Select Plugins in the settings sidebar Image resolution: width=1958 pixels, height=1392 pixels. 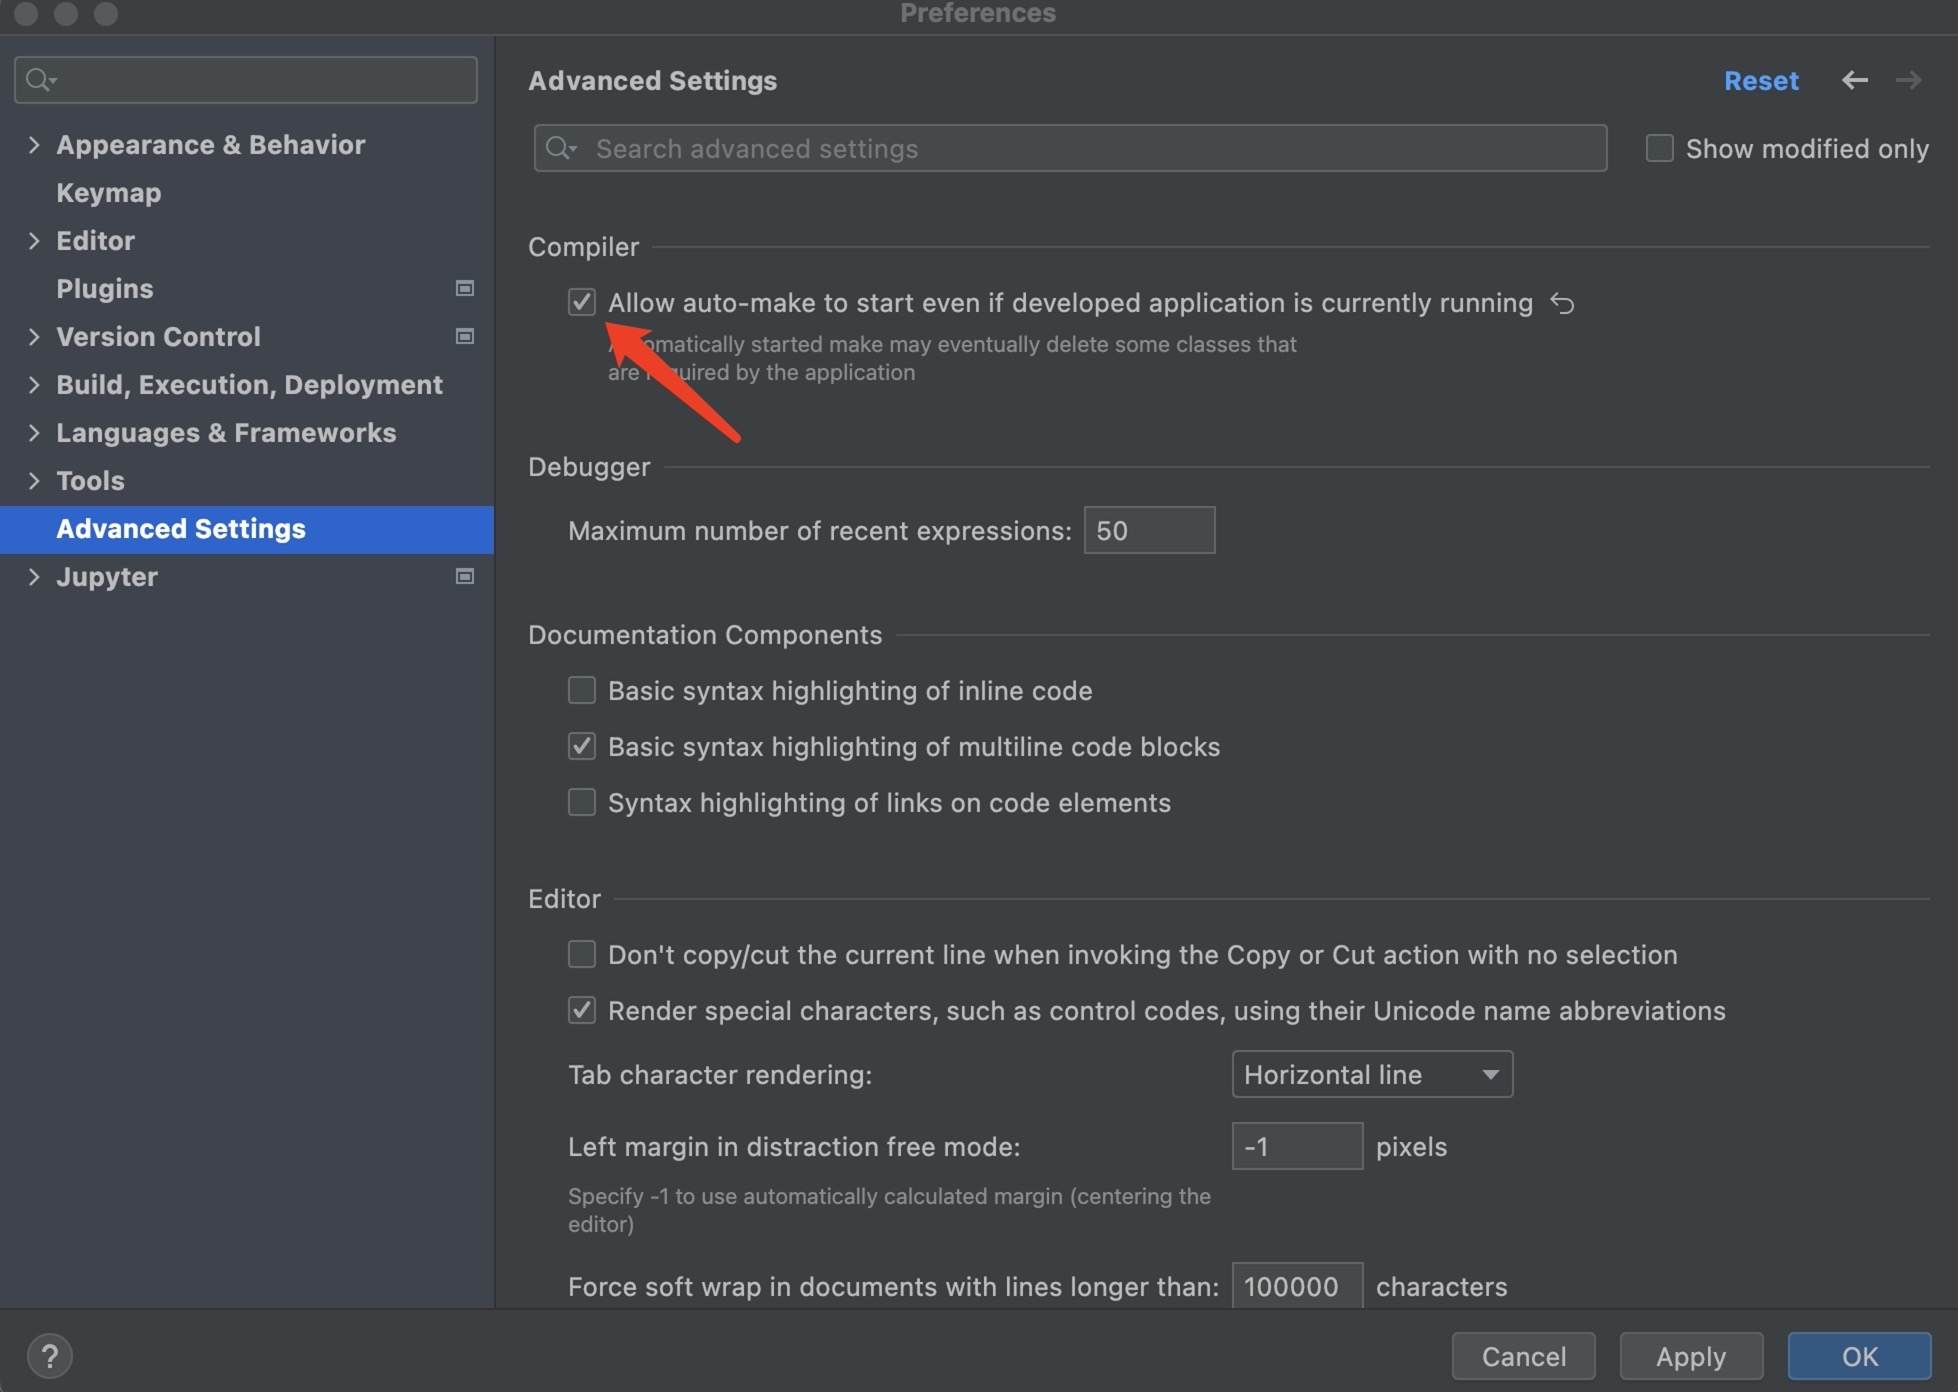pos(104,288)
